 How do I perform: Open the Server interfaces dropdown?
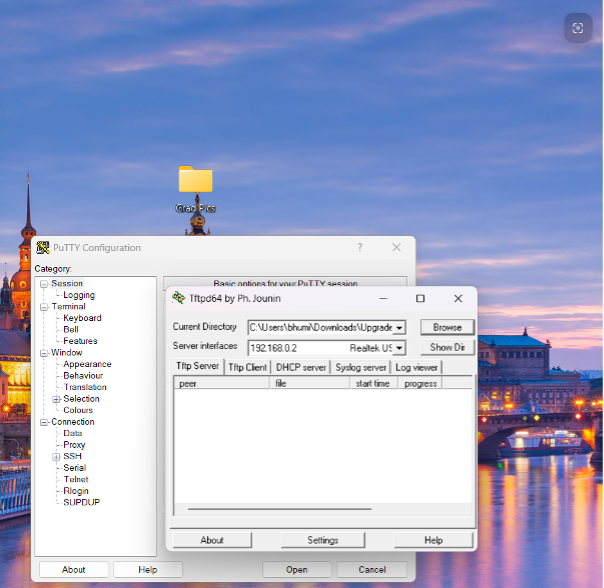pyautogui.click(x=400, y=348)
